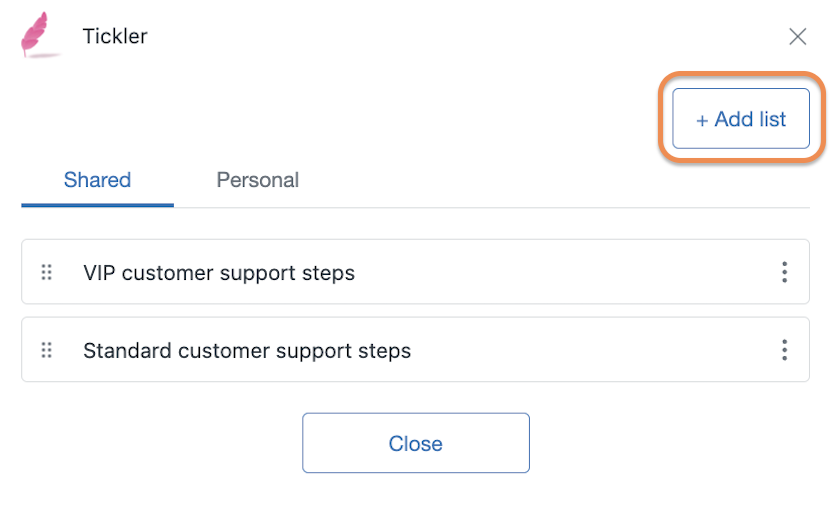
Task: Click drag handle beside Standard customer support steps
Action: pos(47,350)
